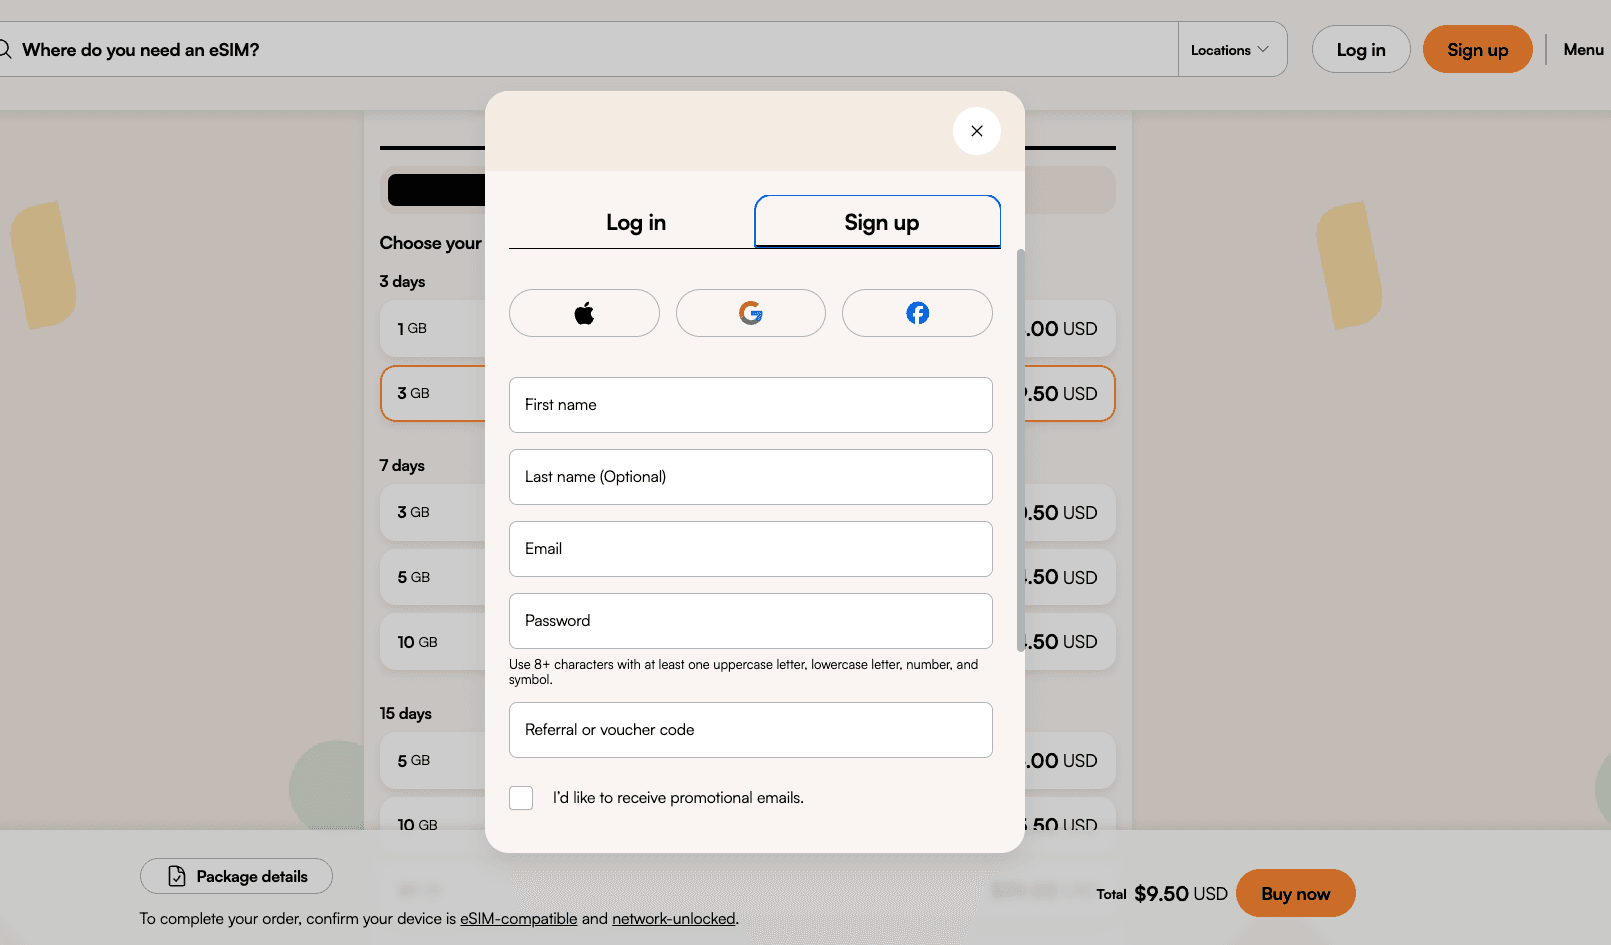Click the orange header Sign up button
Viewport: 1611px width, 945px height.
(1476, 50)
